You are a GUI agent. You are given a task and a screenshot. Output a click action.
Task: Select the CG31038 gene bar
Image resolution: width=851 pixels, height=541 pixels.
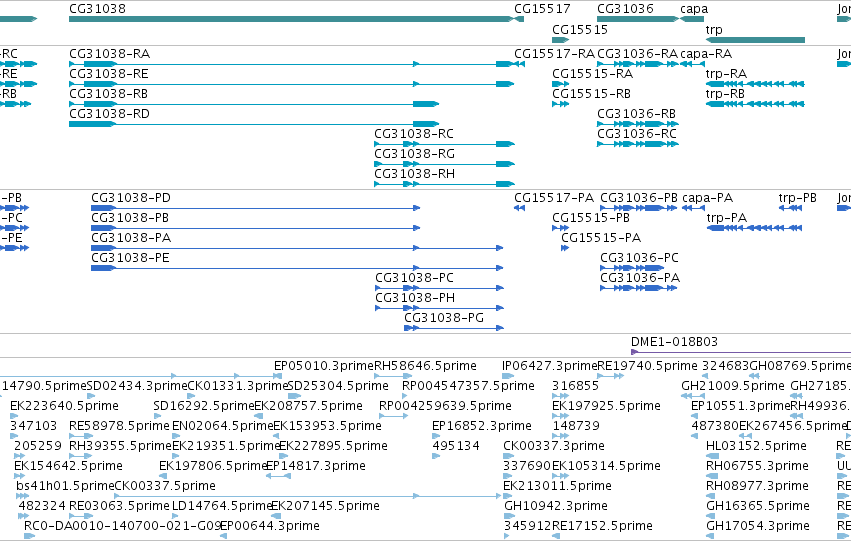click(x=290, y=19)
